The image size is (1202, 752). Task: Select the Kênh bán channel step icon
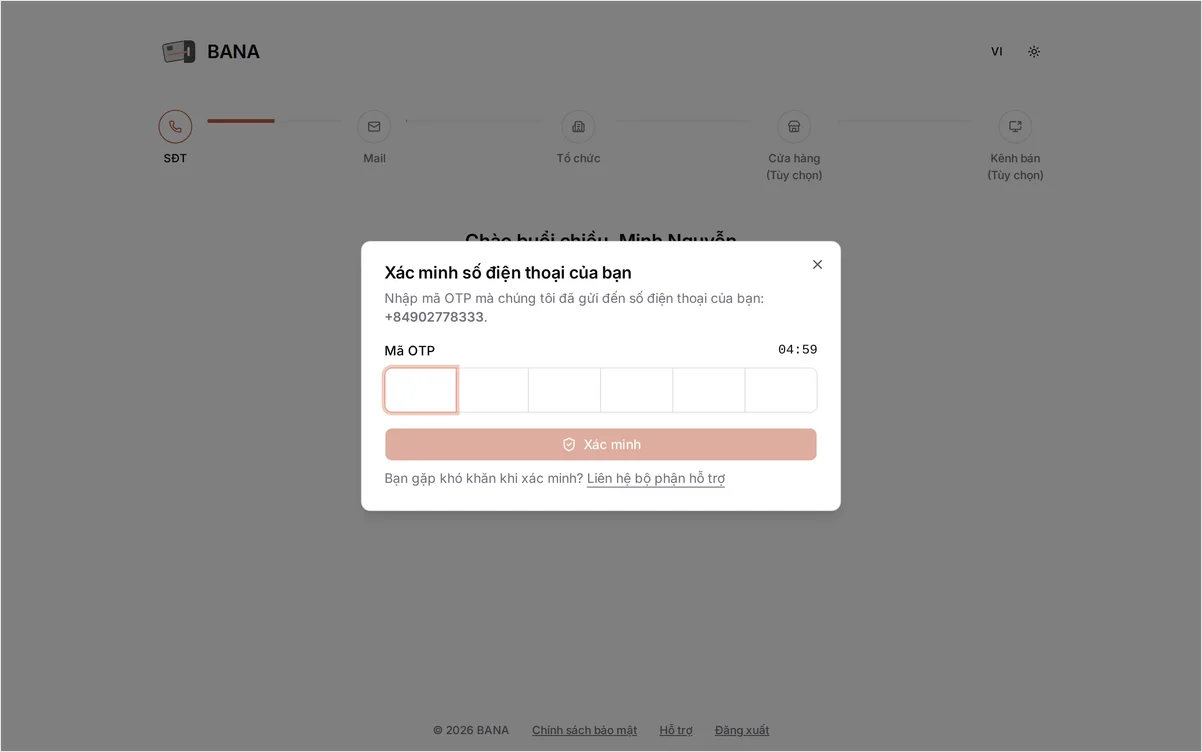click(x=1015, y=127)
